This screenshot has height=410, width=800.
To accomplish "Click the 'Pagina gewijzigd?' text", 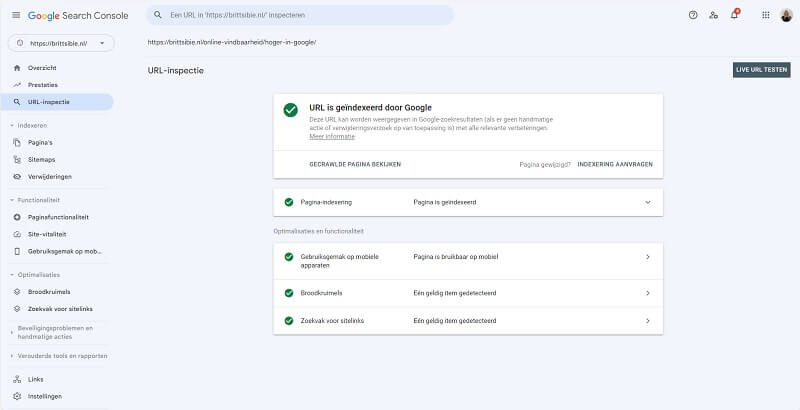I will coord(545,165).
